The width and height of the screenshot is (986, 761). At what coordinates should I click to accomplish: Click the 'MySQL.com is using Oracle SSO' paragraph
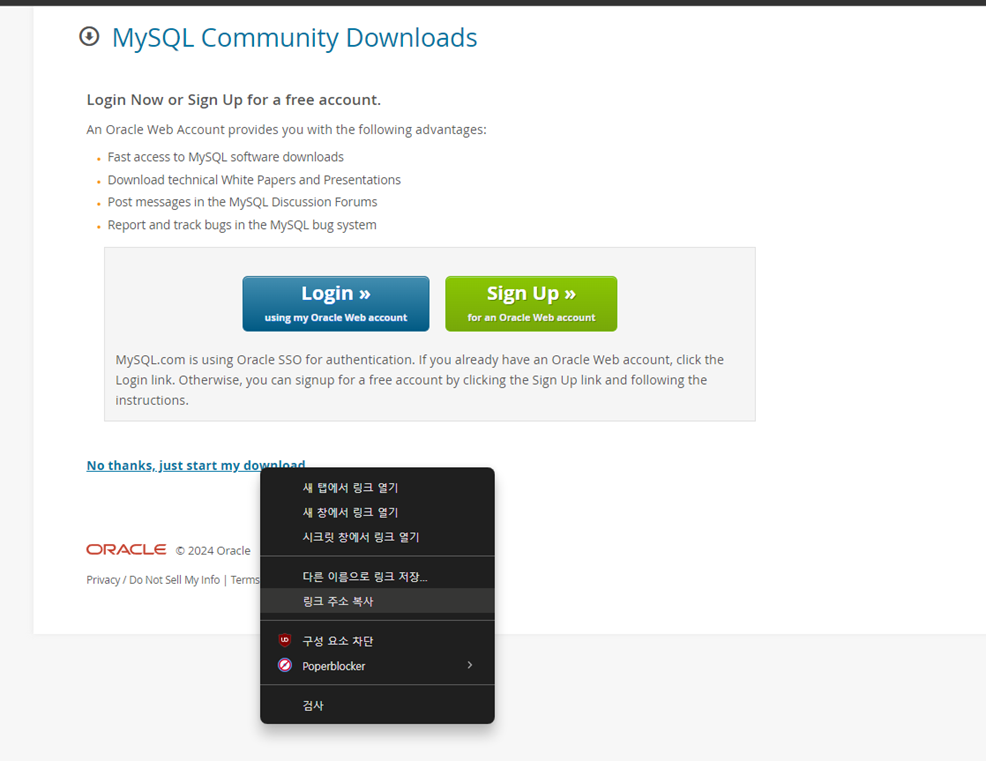419,380
